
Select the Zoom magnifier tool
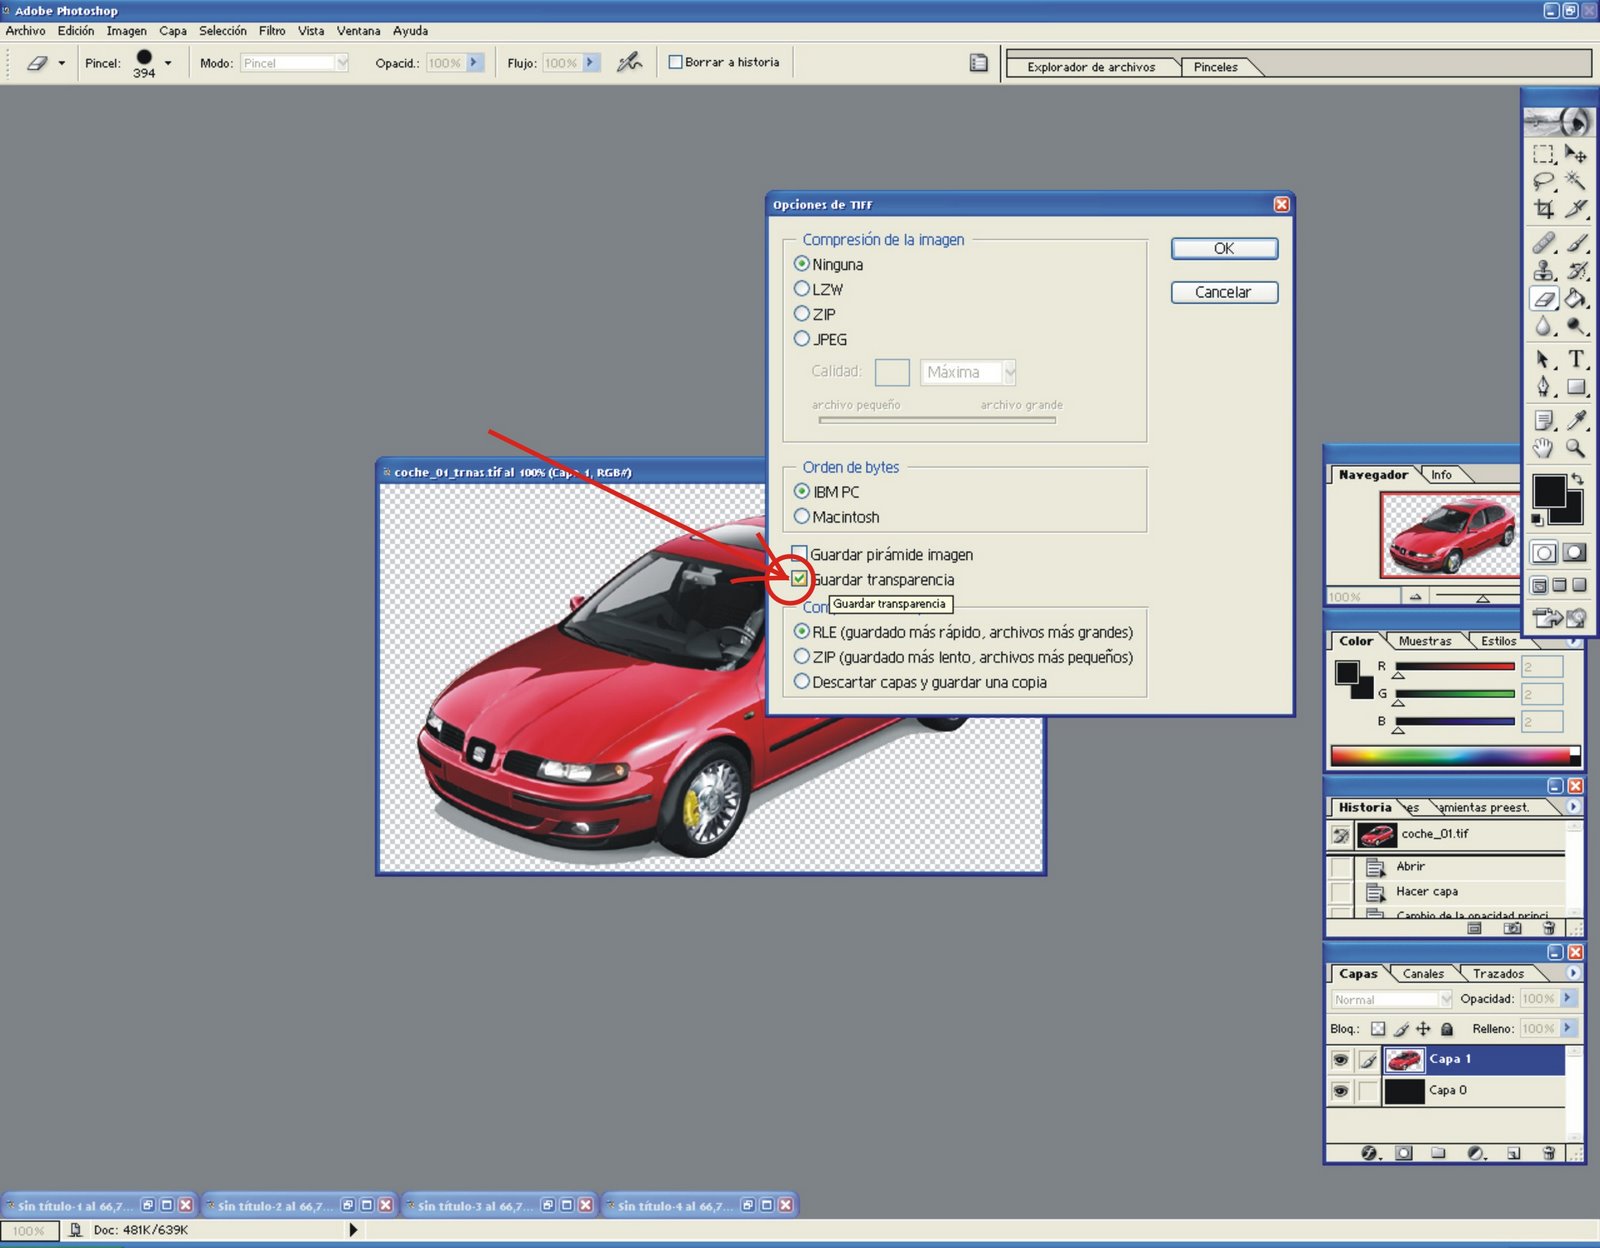point(1576,448)
